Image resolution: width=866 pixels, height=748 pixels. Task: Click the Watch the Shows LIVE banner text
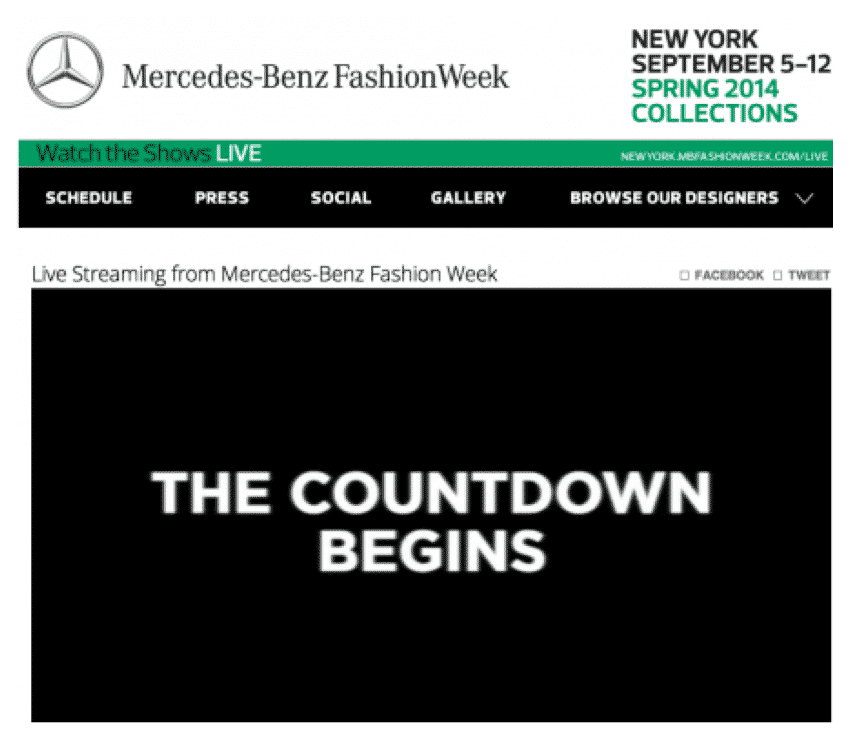click(x=149, y=153)
